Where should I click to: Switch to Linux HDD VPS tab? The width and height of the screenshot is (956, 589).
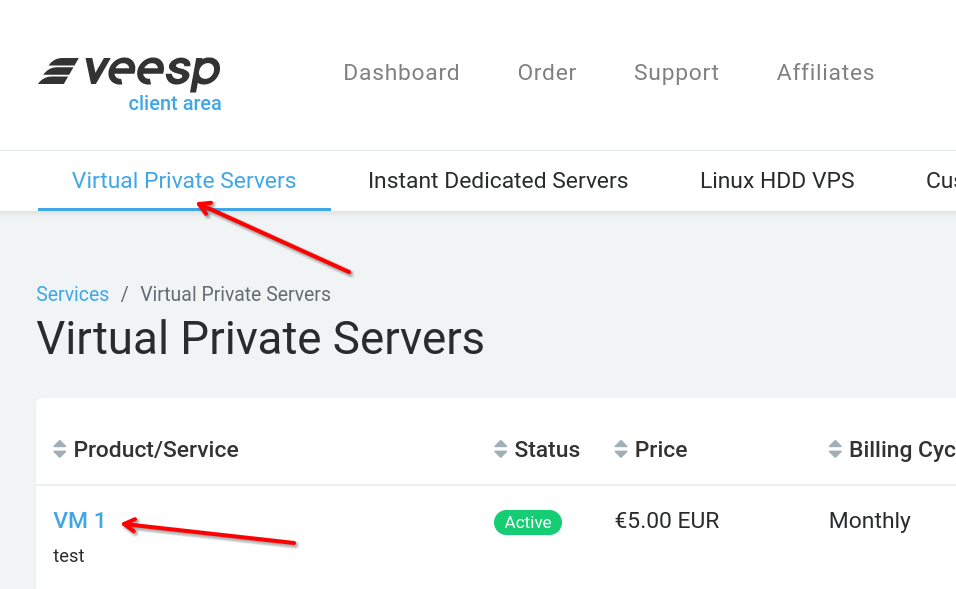point(777,181)
